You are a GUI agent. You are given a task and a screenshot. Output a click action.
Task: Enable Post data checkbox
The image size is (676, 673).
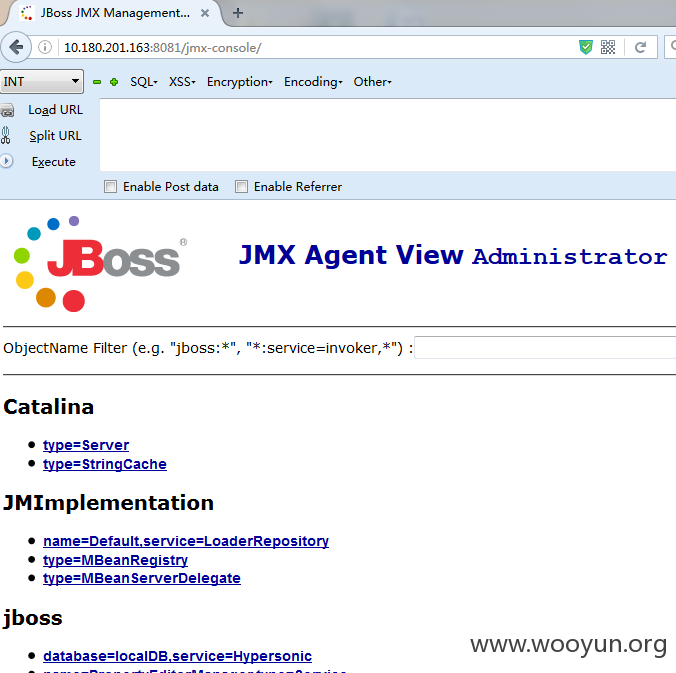coord(110,187)
